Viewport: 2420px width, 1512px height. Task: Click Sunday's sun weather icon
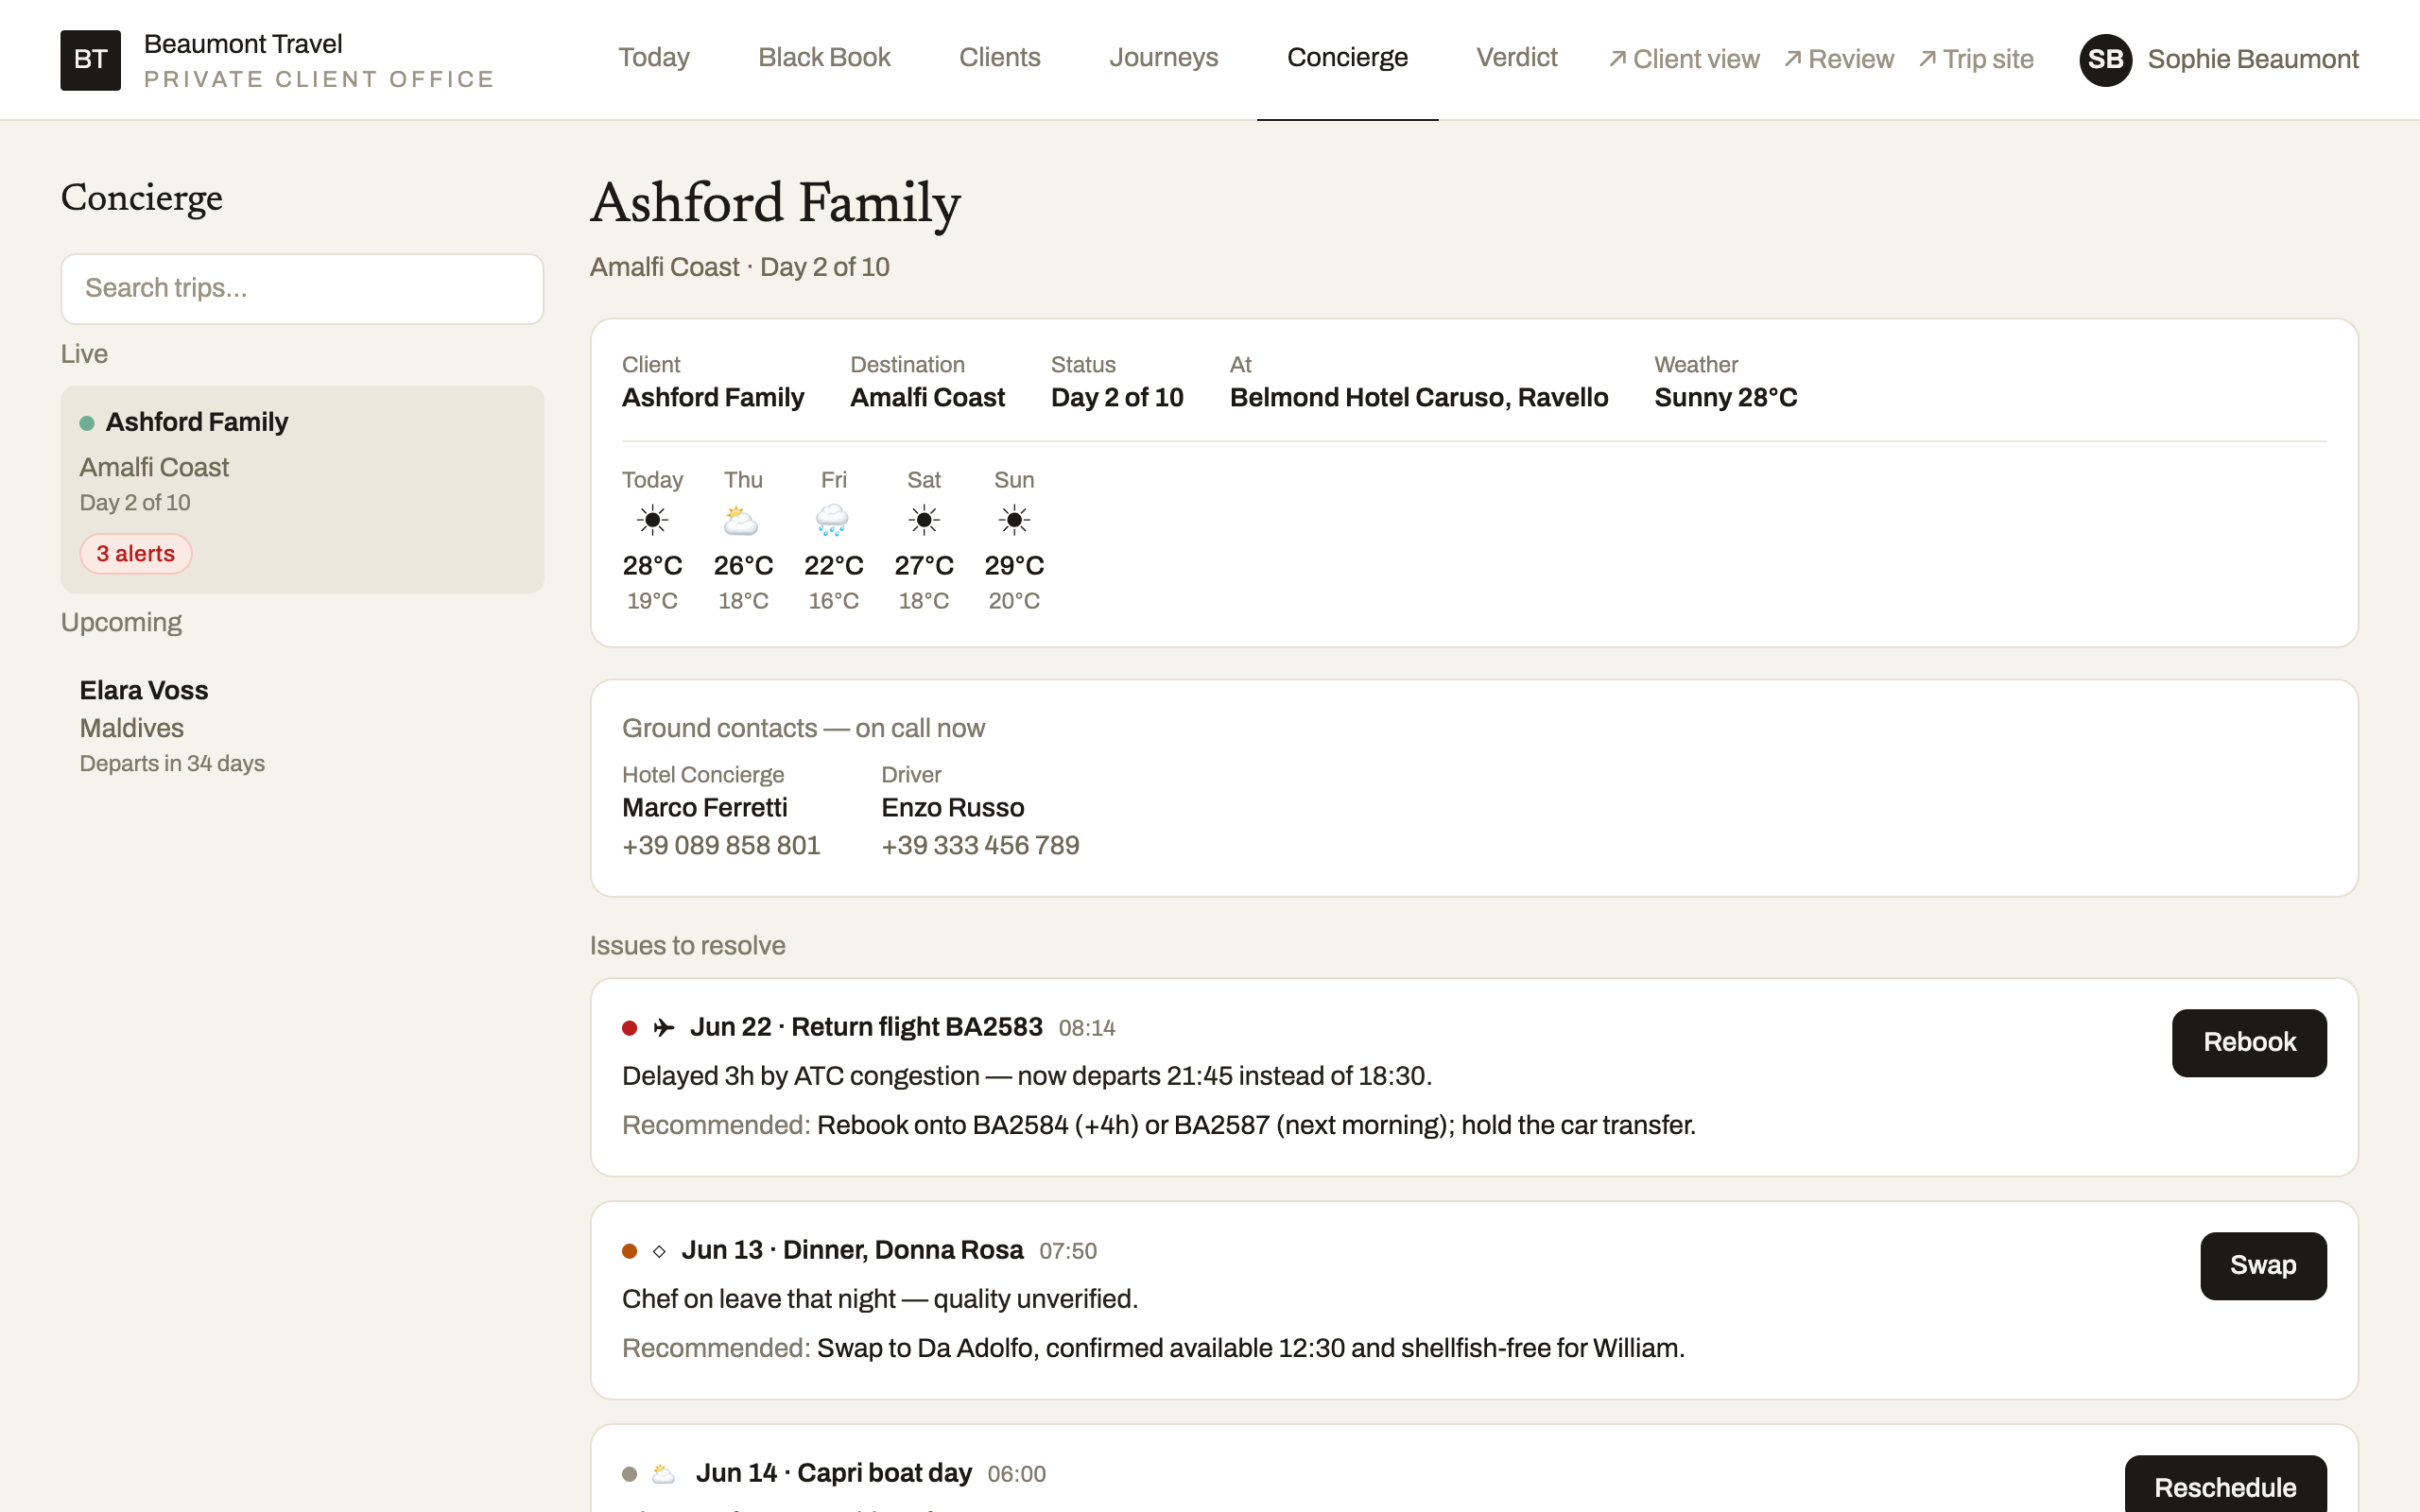pos(1014,520)
